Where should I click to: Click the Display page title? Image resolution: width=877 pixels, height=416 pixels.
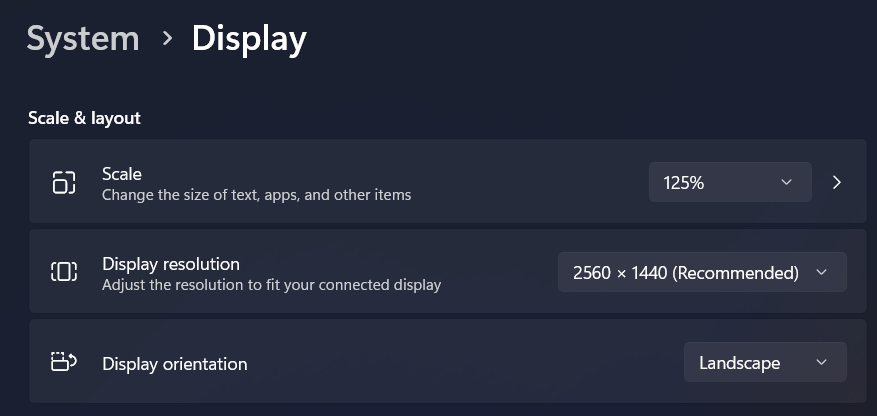[249, 40]
